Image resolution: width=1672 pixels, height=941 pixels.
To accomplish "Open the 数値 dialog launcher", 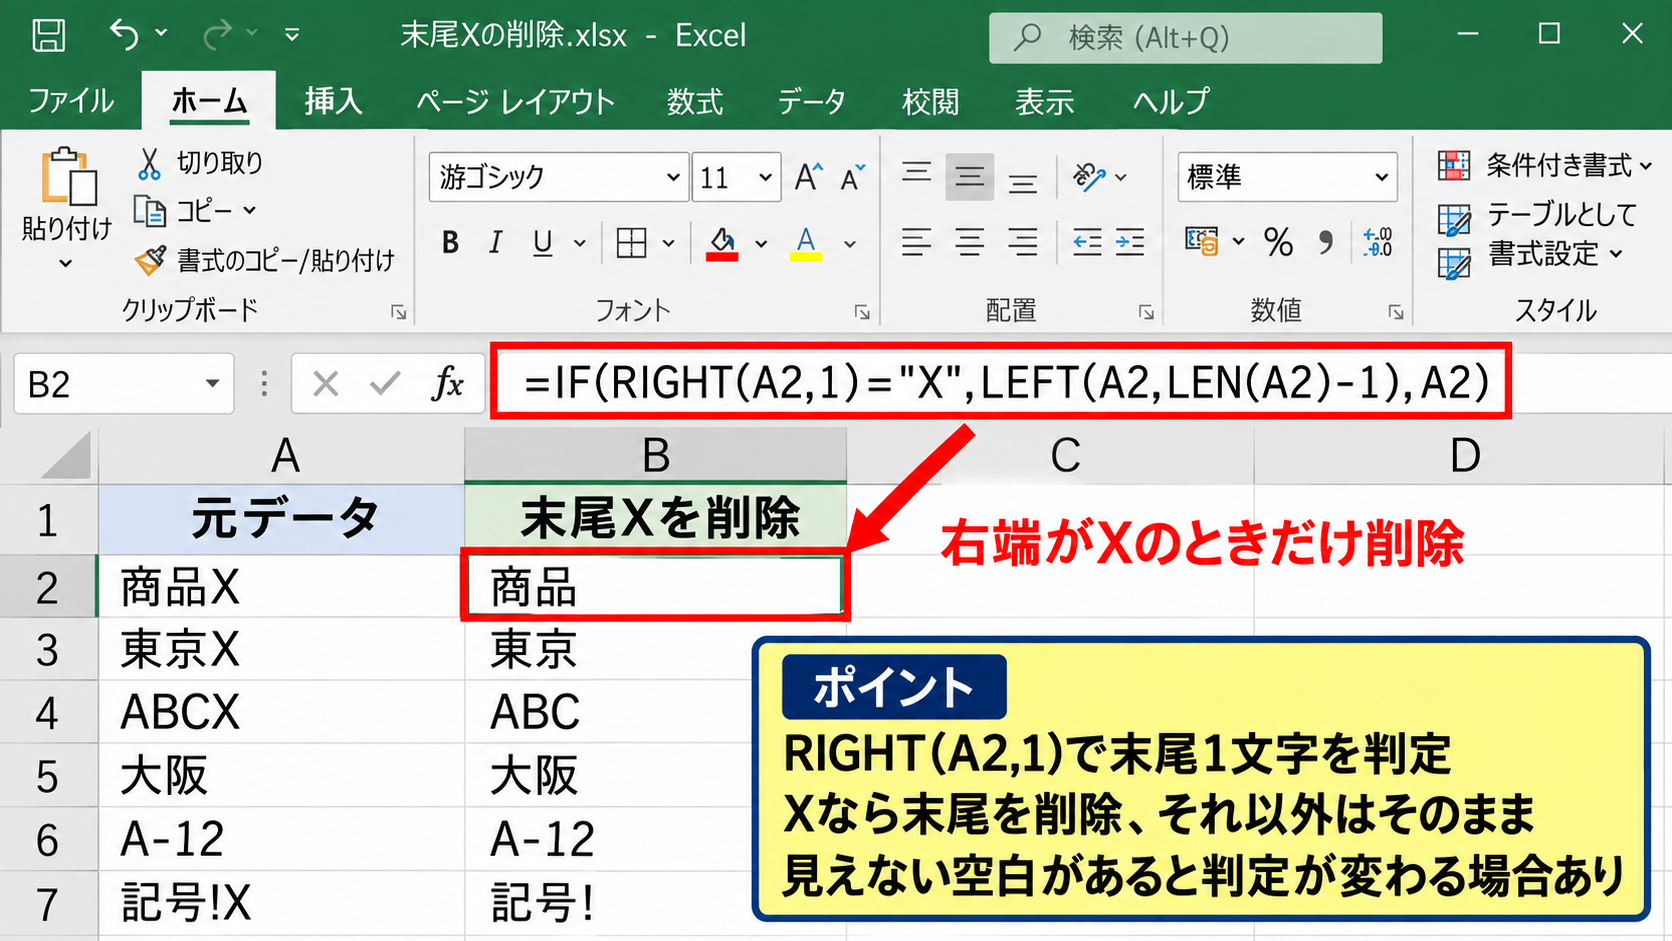I will 1396,313.
